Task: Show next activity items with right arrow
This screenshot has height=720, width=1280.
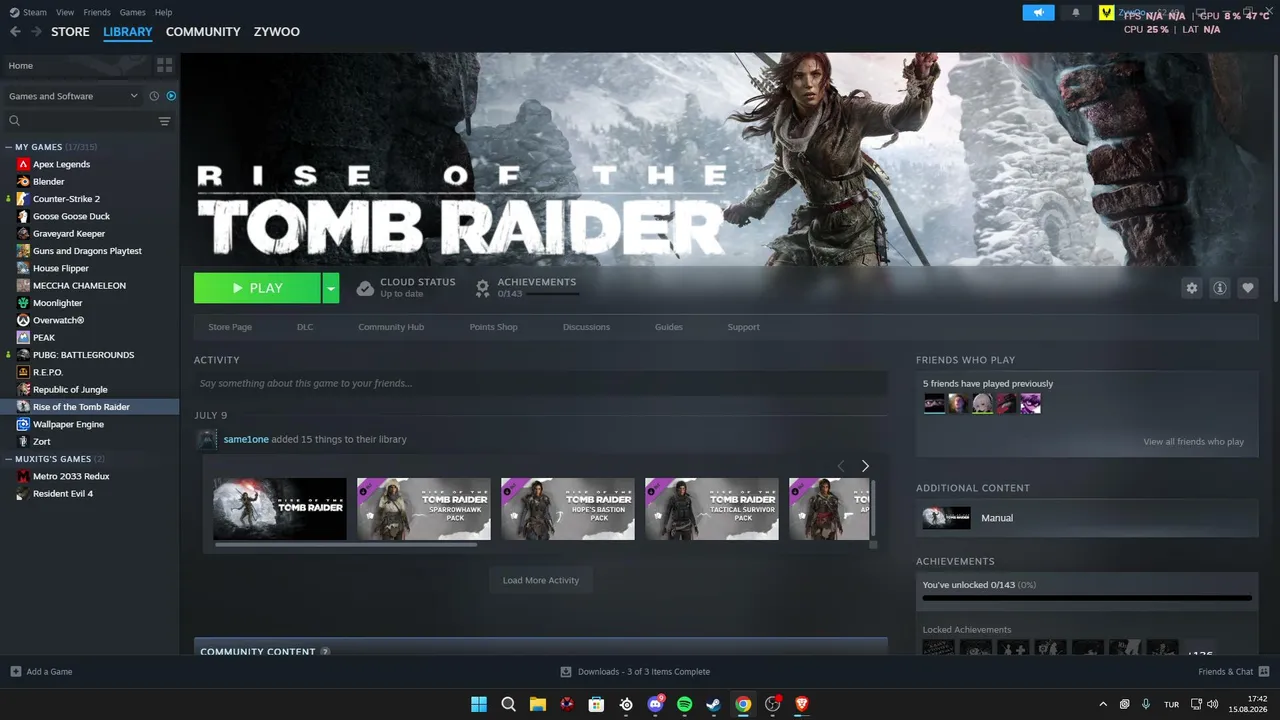Action: coord(865,466)
